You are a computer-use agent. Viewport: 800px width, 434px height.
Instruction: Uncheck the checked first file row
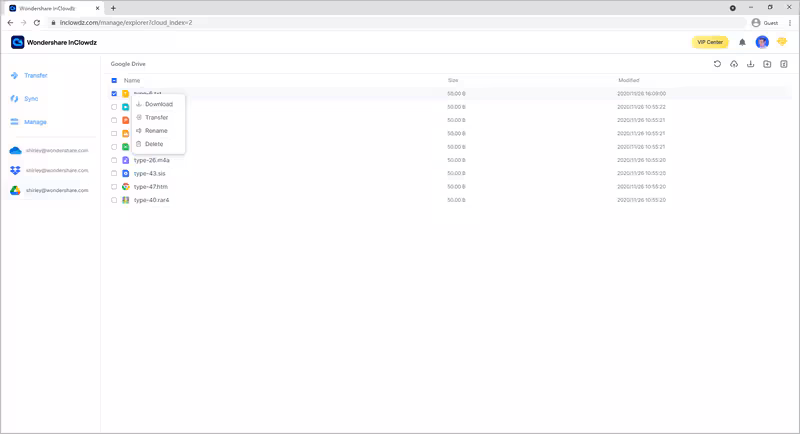114,94
